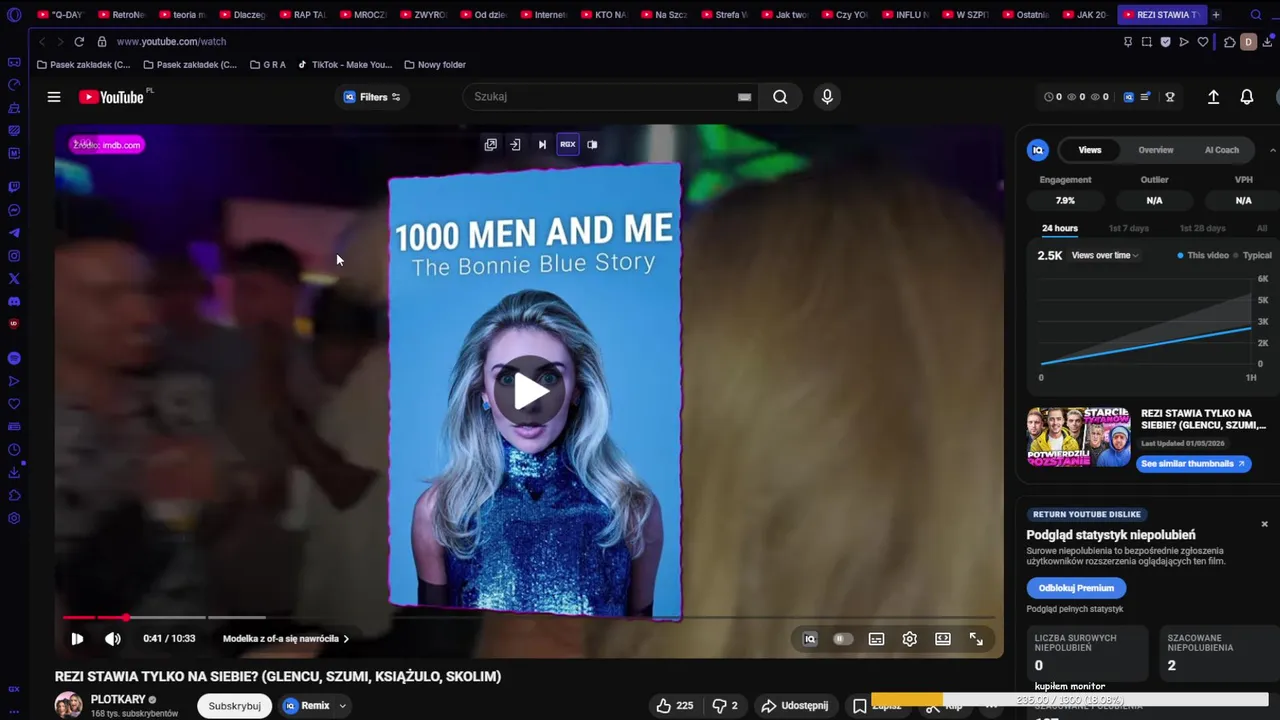Click the search magnifier button
This screenshot has height=720, width=1280.
(780, 97)
